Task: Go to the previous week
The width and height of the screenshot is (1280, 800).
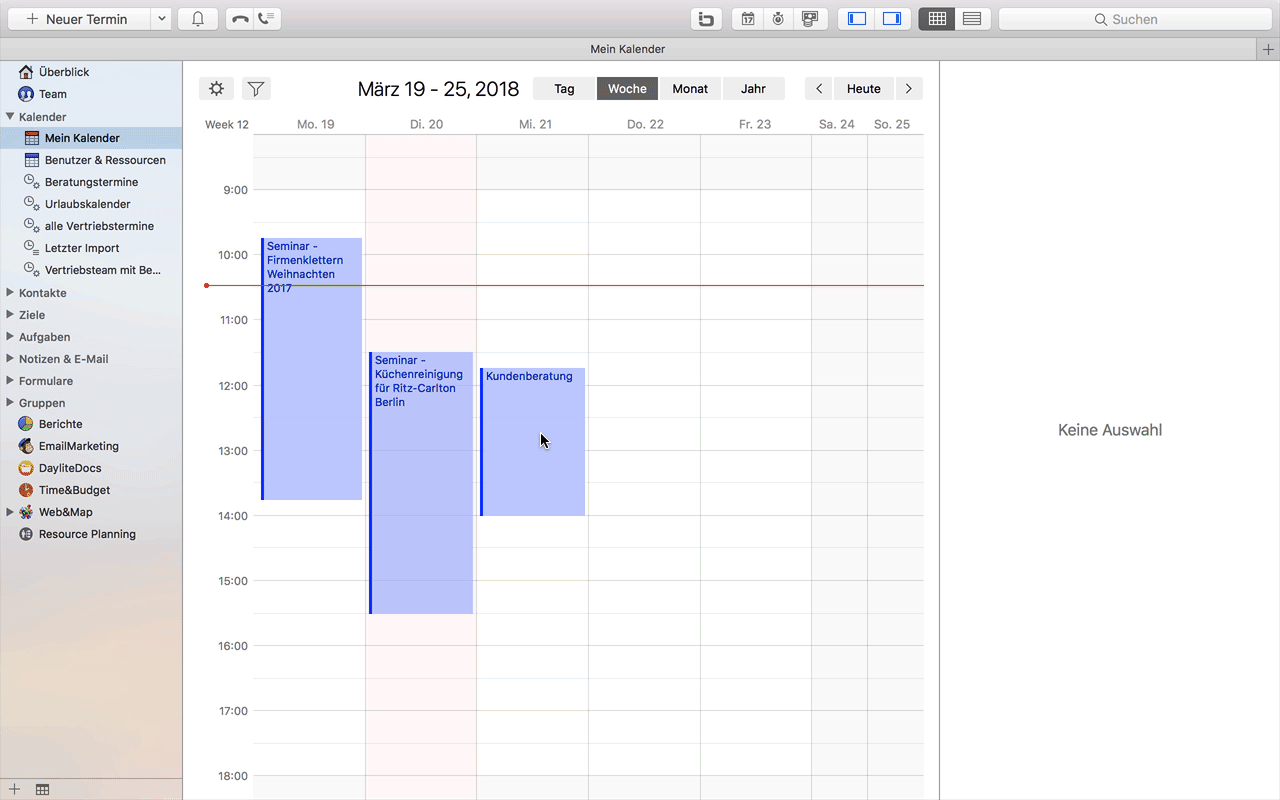Action: [819, 89]
